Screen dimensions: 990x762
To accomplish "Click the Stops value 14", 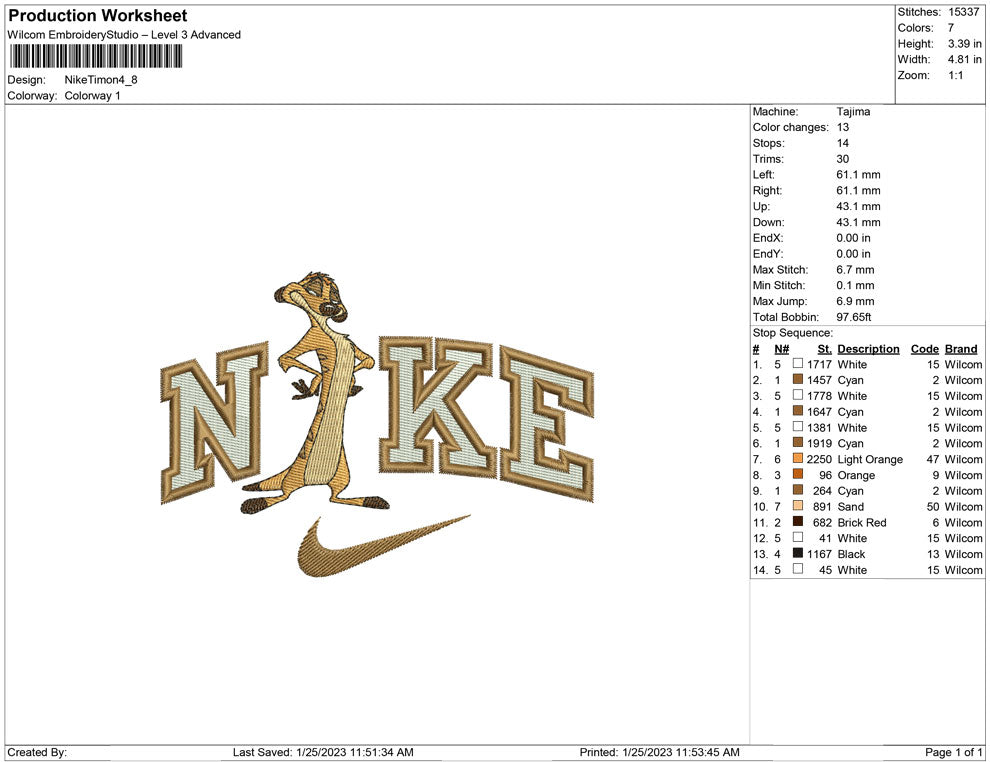I will pos(843,143).
